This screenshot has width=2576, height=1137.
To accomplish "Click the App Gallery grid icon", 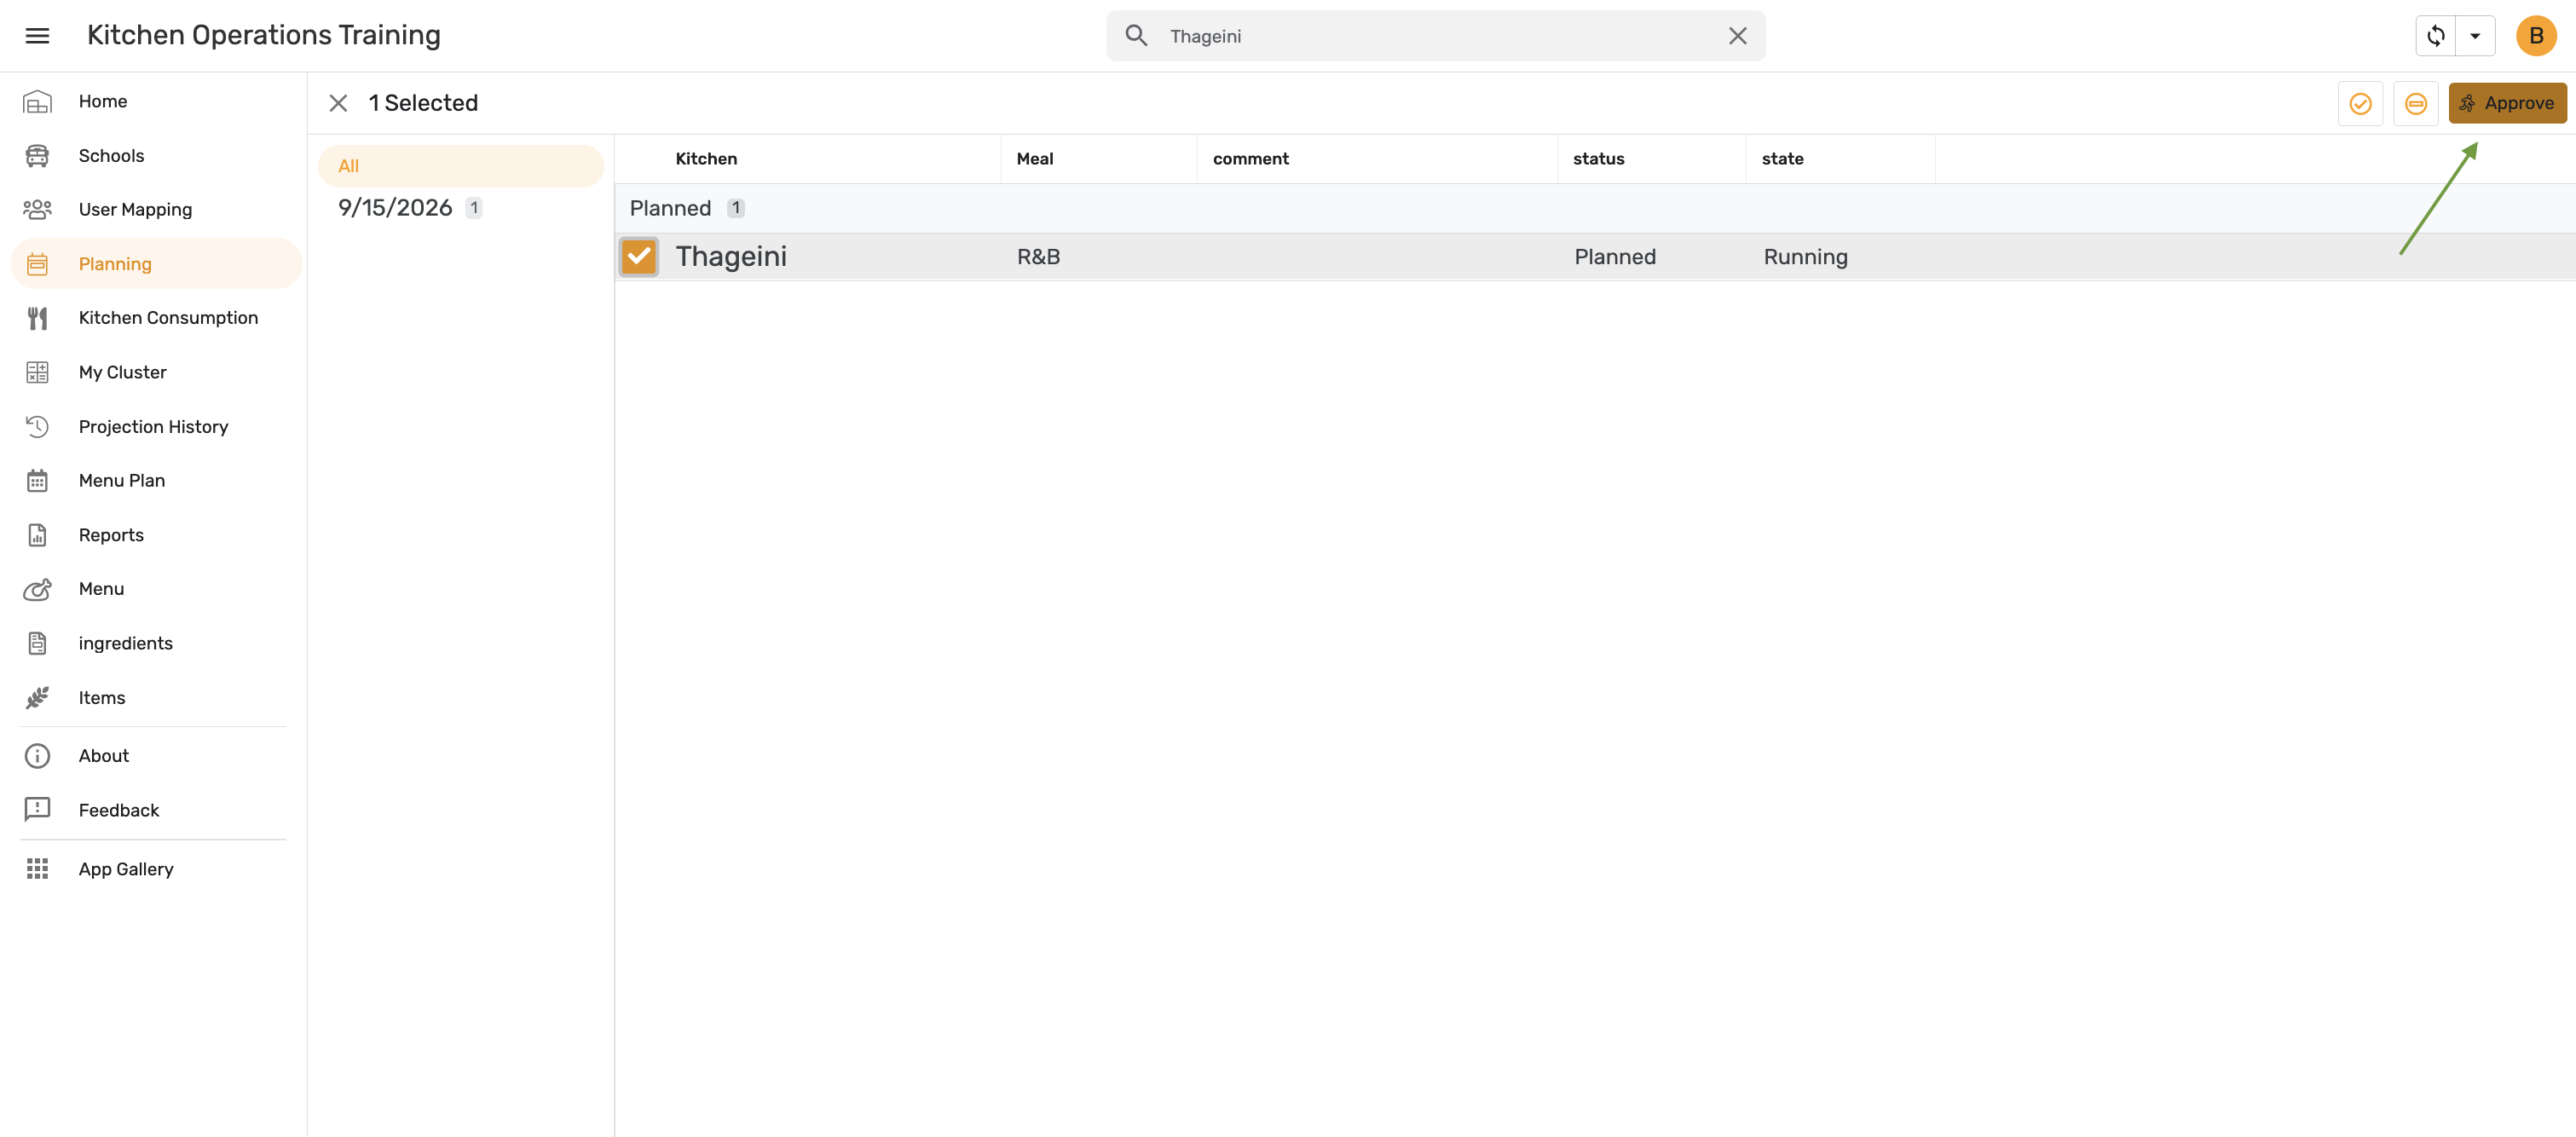I will click(37, 868).
